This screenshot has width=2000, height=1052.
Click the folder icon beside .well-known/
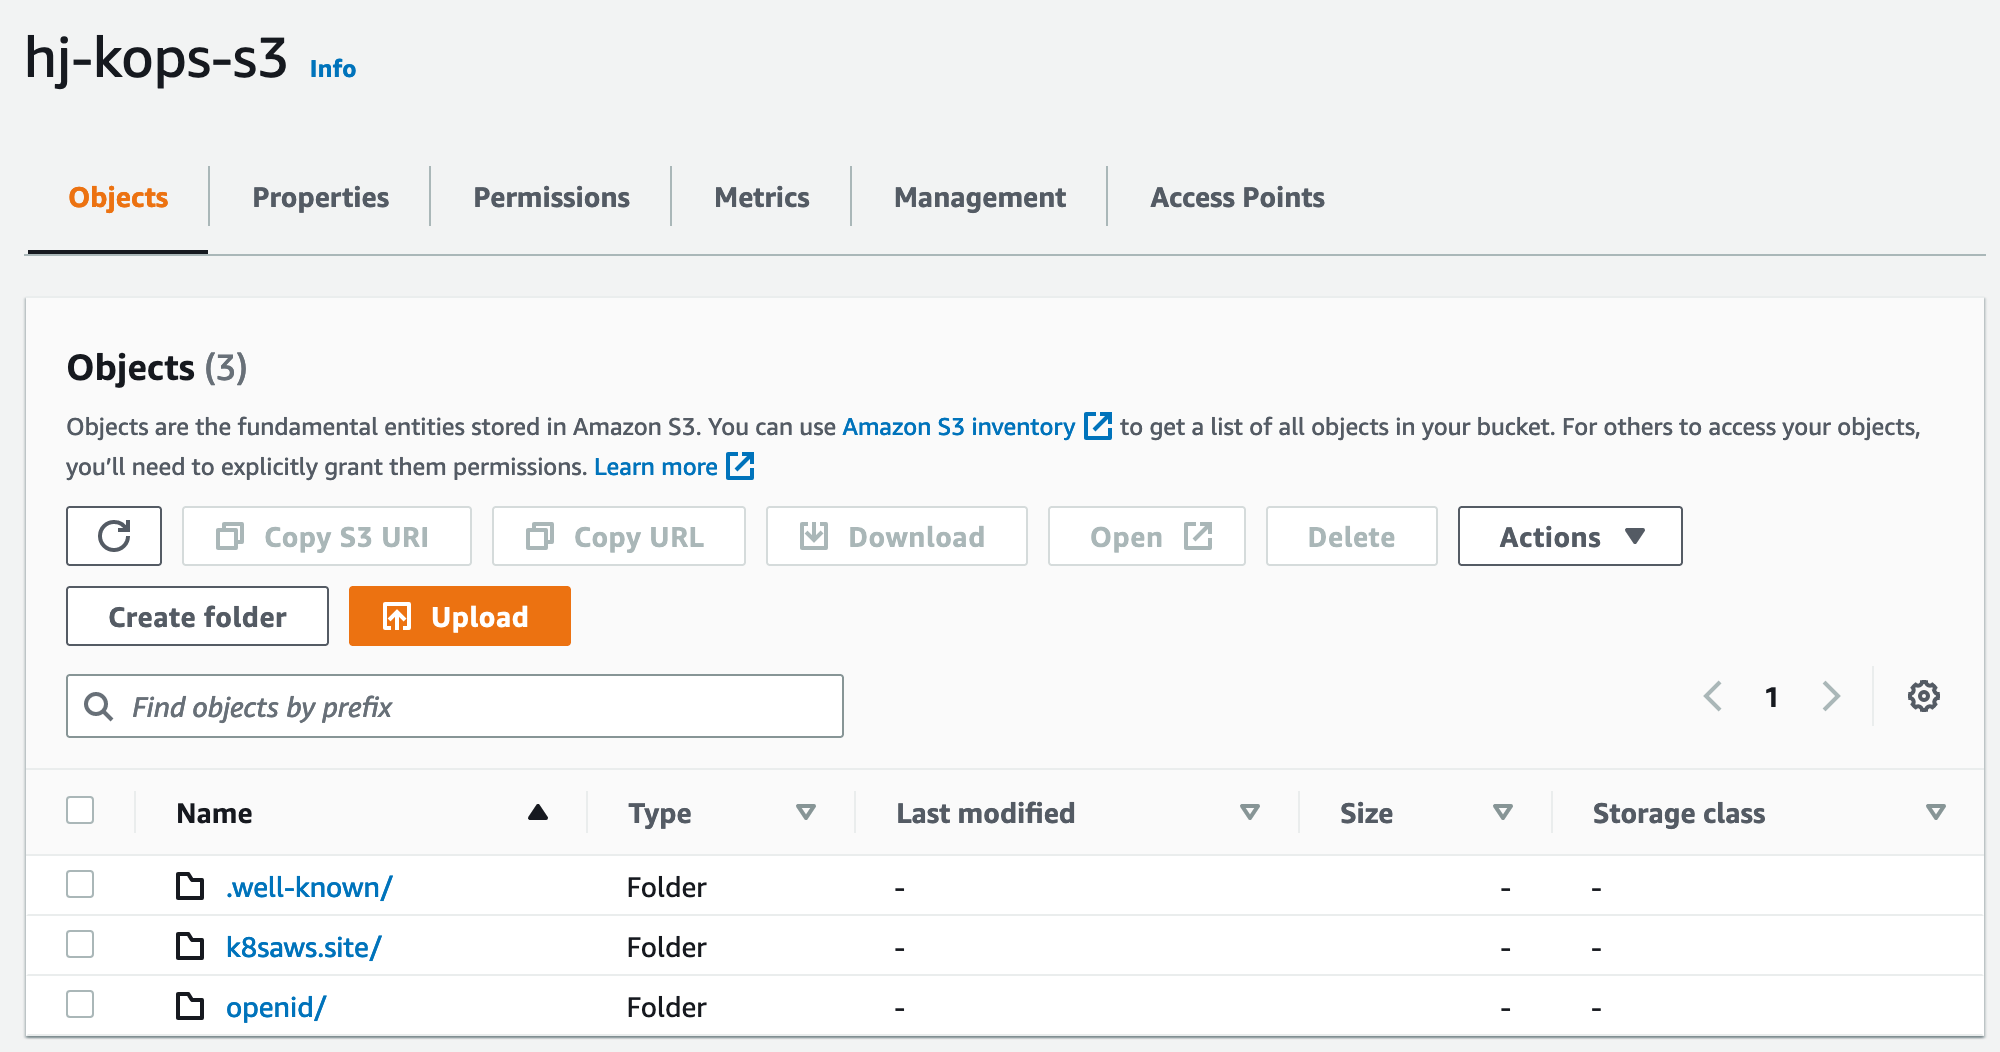(190, 886)
